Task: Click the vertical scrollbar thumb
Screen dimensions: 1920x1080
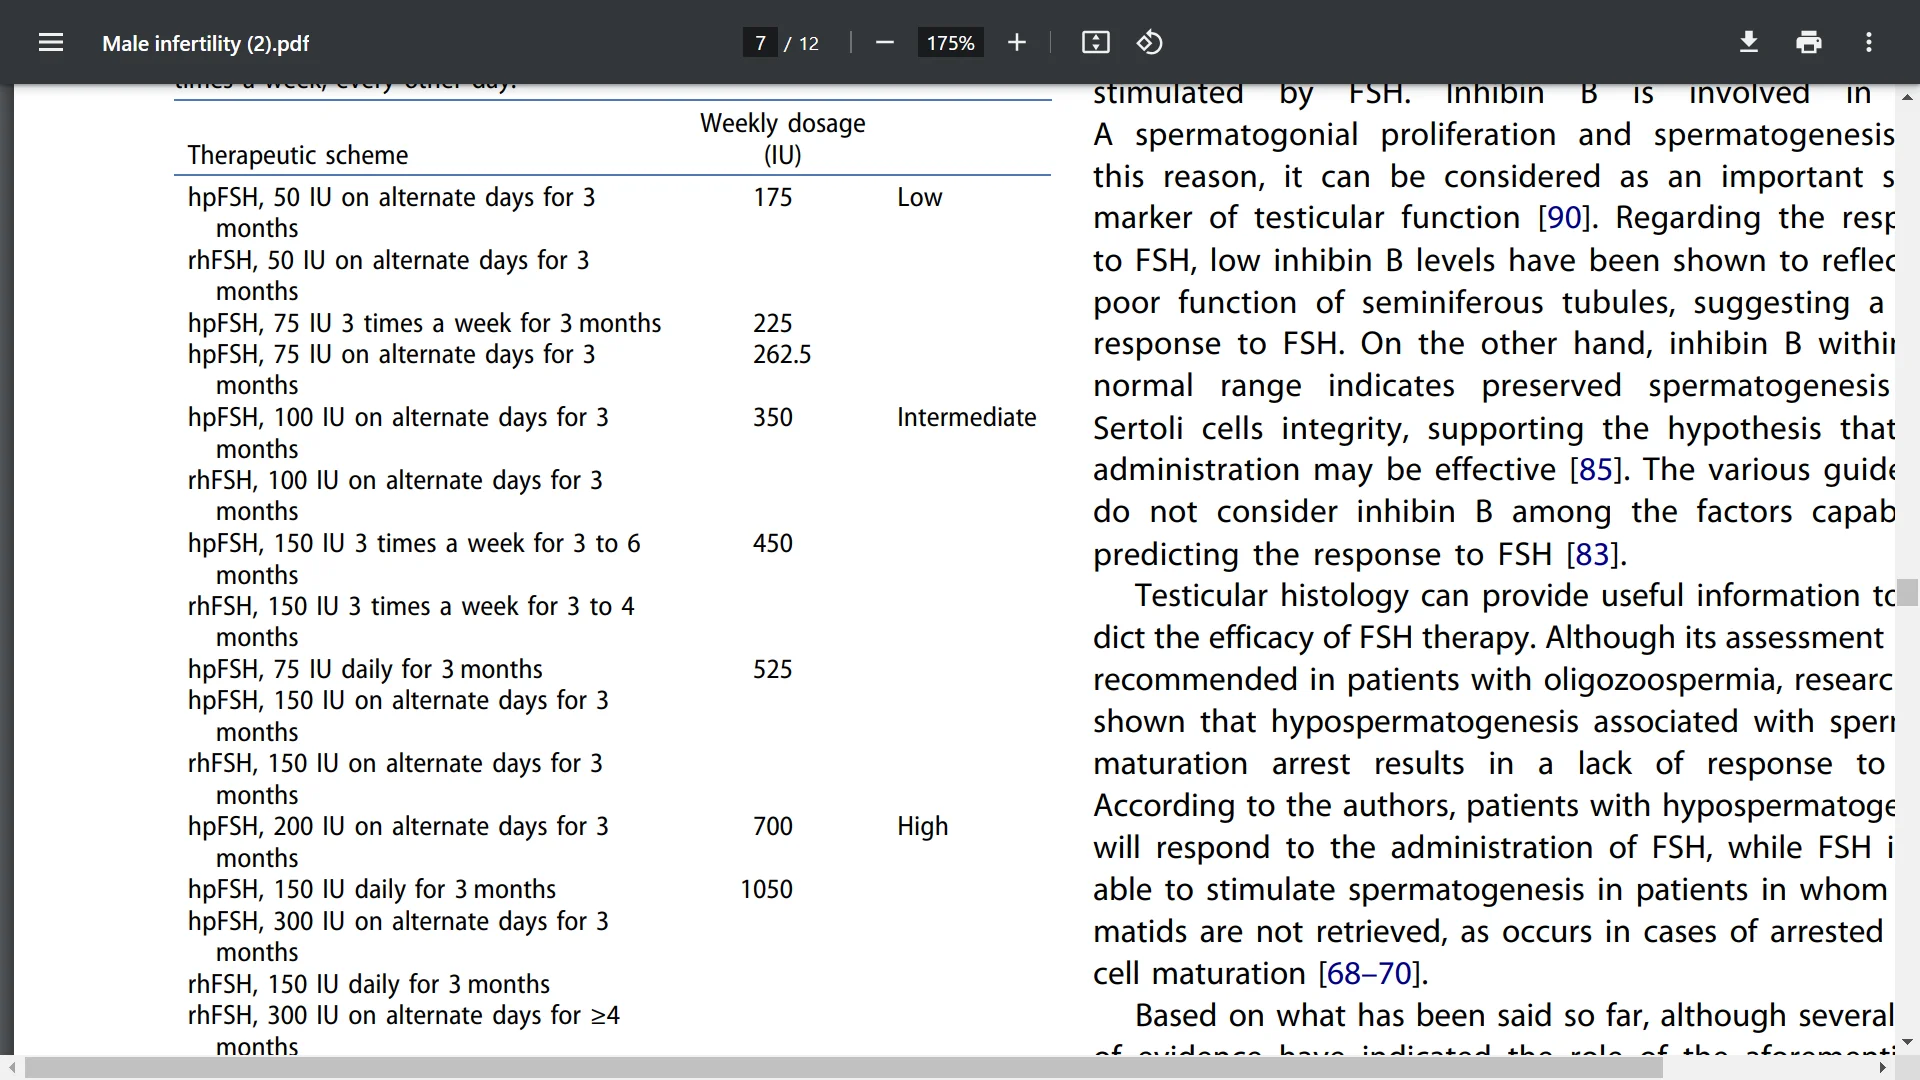Action: pos(1908,592)
